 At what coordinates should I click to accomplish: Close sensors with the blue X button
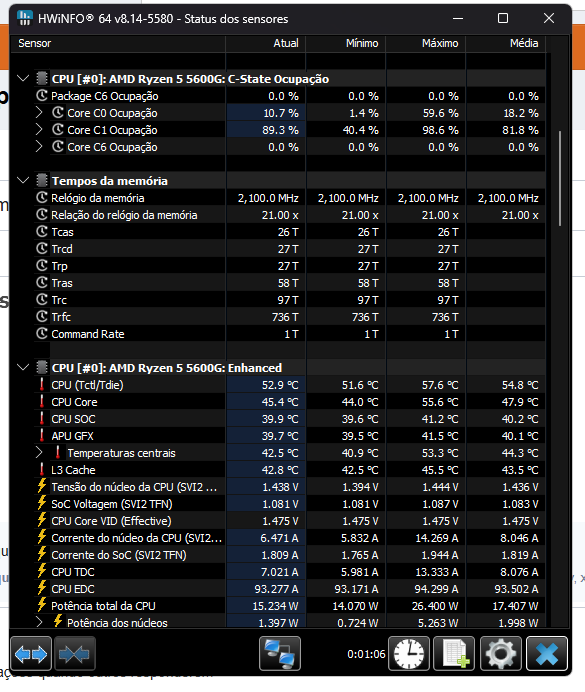tap(547, 654)
